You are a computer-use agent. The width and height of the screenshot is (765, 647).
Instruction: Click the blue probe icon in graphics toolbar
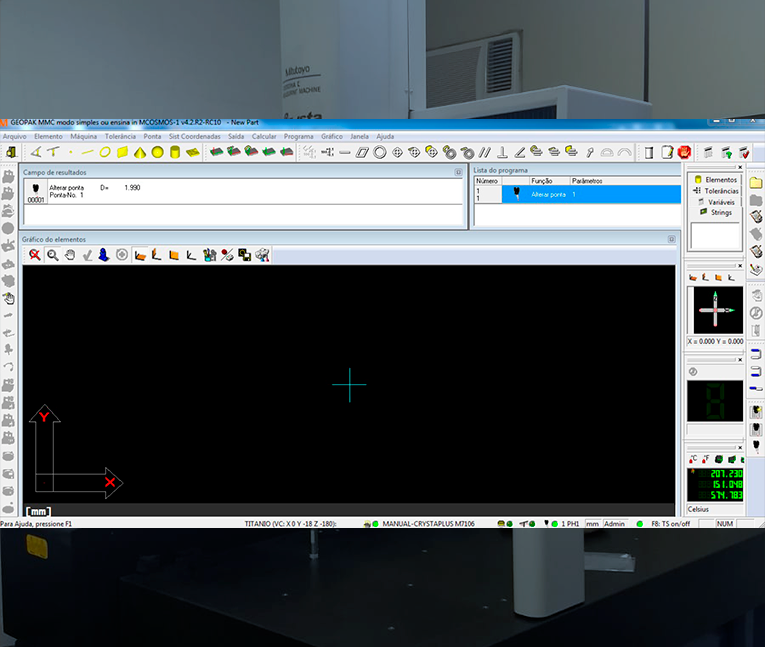104,255
